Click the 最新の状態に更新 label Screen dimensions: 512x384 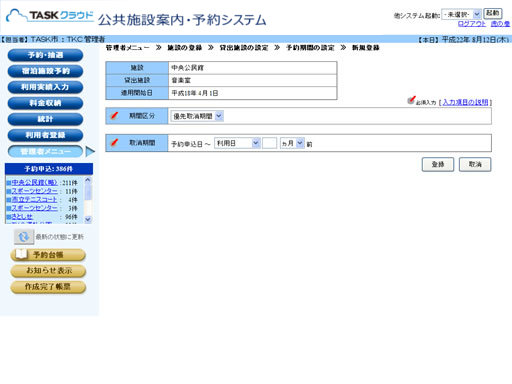pos(60,237)
